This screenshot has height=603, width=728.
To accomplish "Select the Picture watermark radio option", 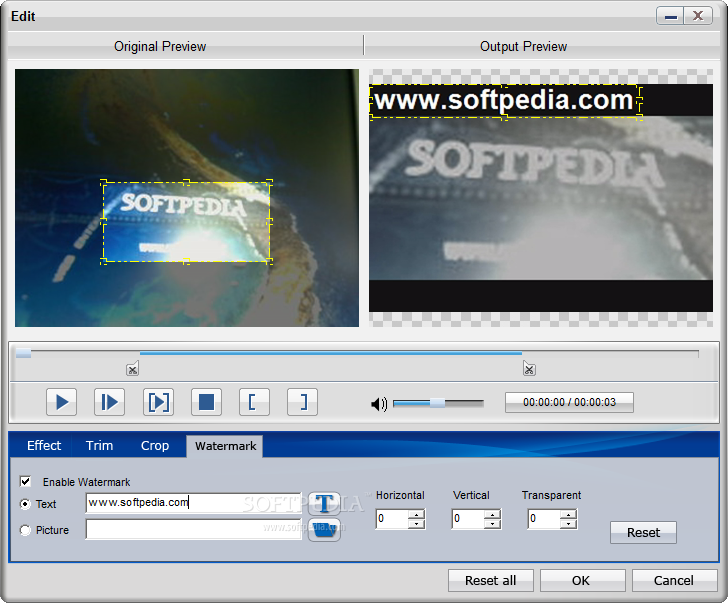I will [x=25, y=530].
